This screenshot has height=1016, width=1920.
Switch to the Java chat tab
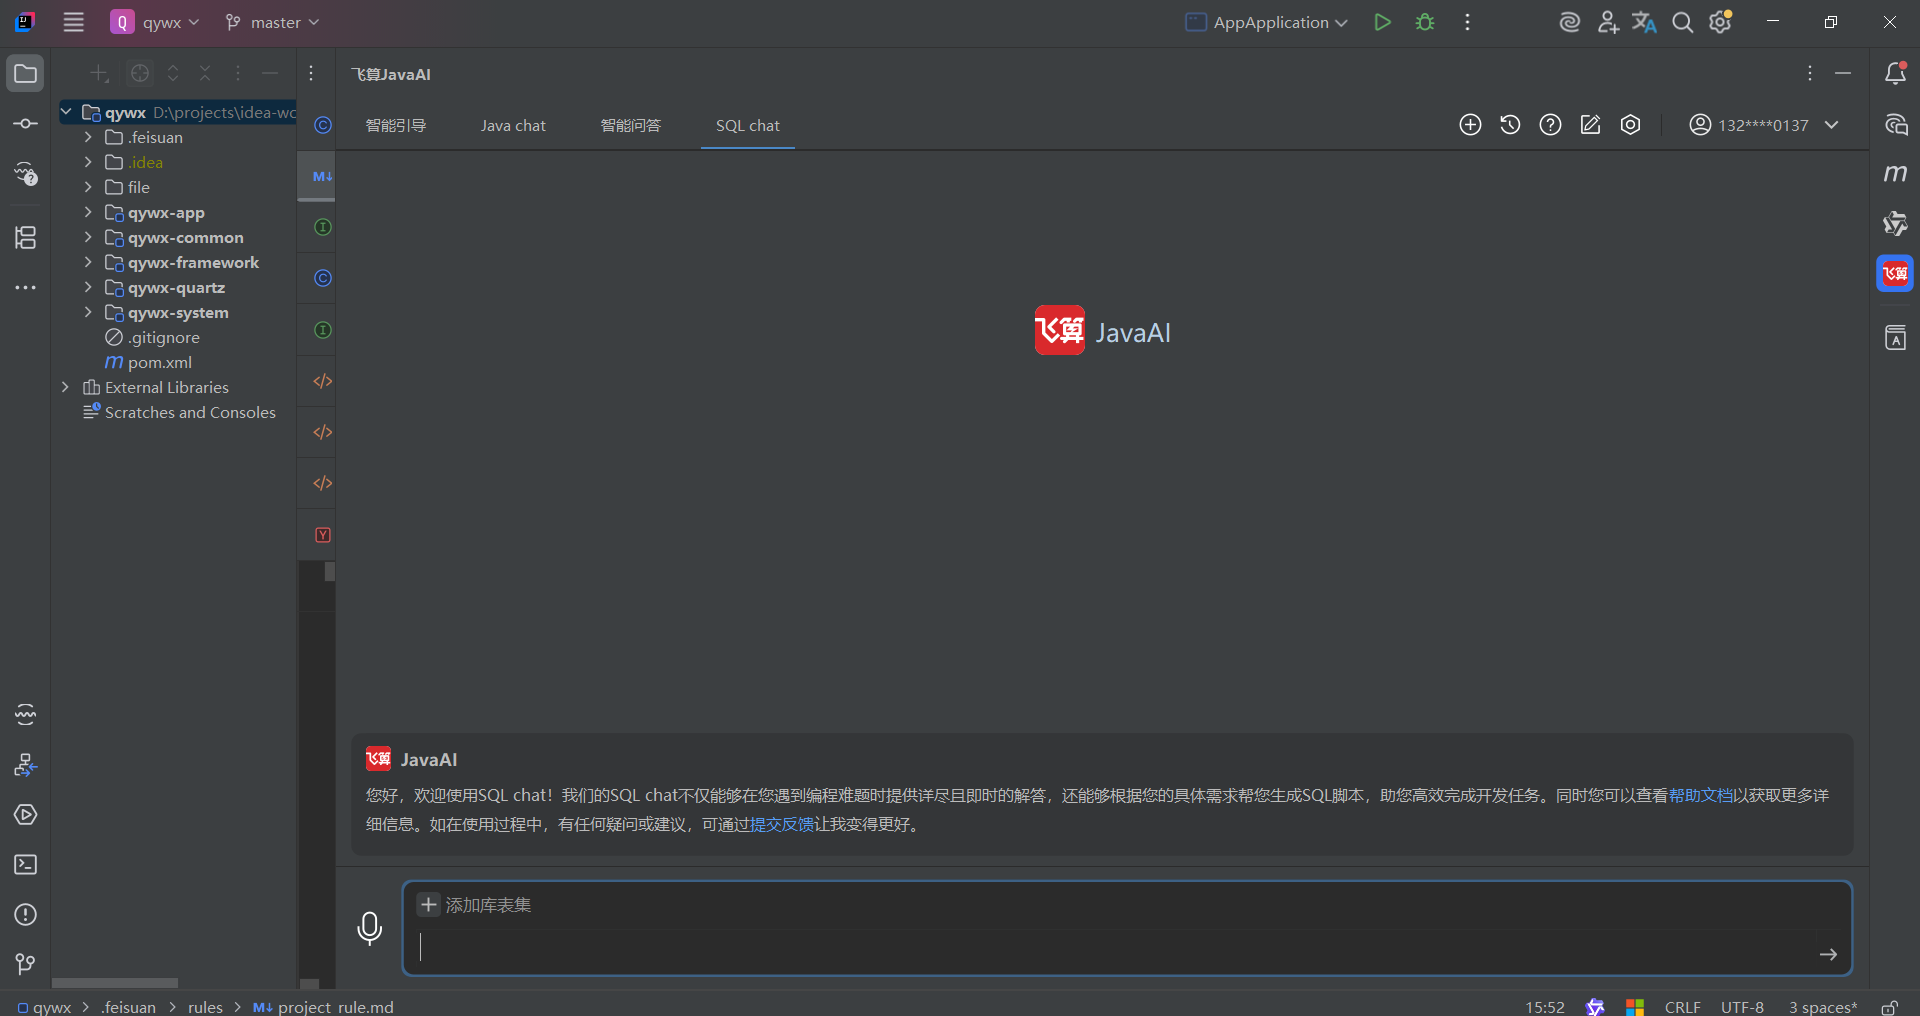click(x=513, y=125)
